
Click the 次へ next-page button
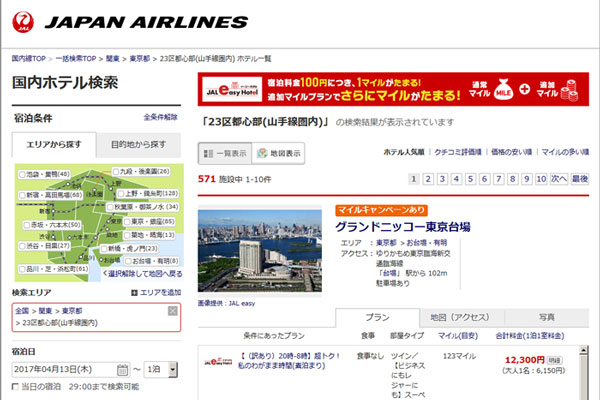559,179
